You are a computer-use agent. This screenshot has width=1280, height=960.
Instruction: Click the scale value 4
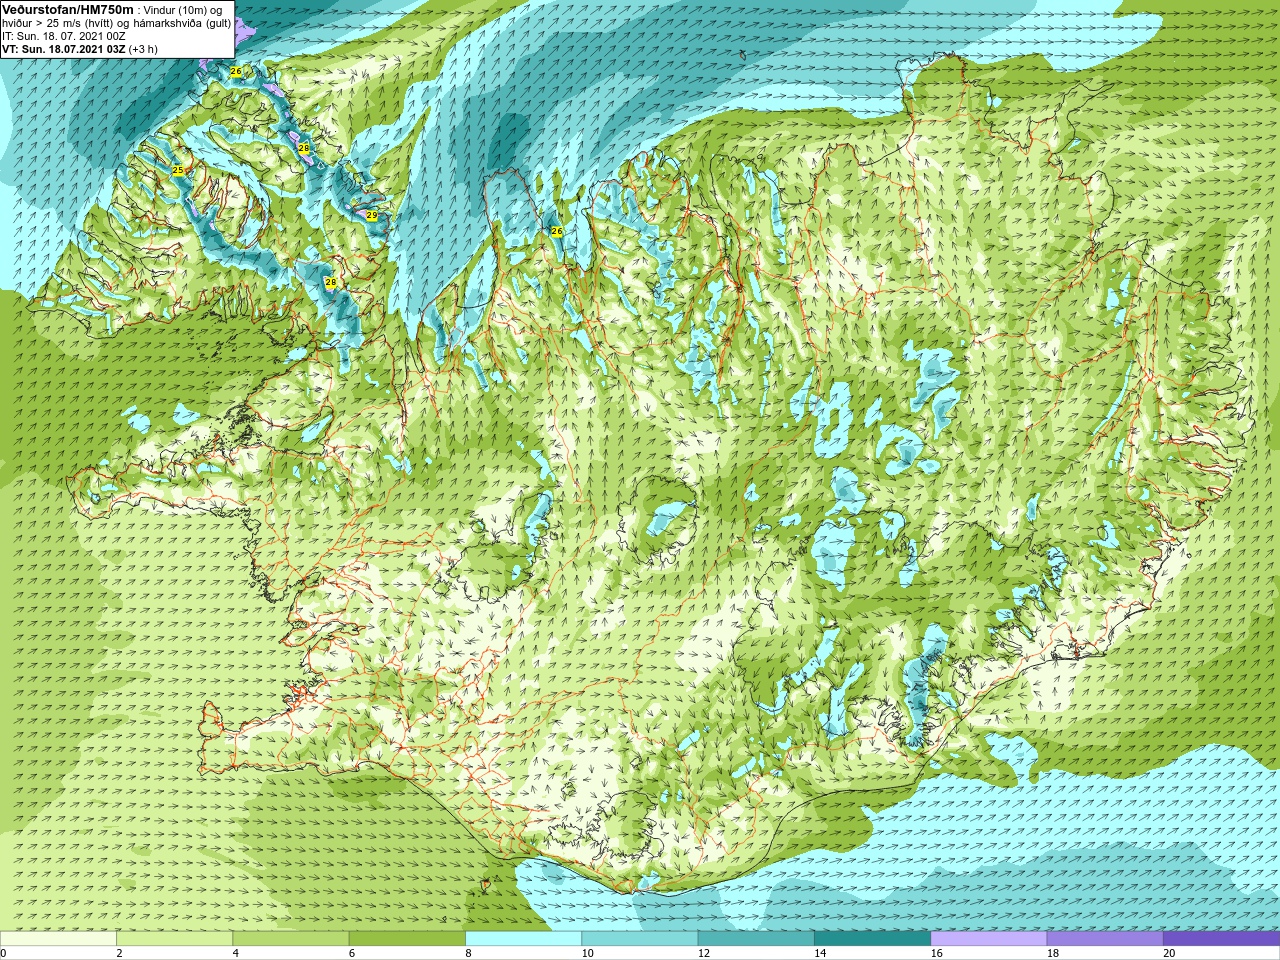pyautogui.click(x=235, y=953)
